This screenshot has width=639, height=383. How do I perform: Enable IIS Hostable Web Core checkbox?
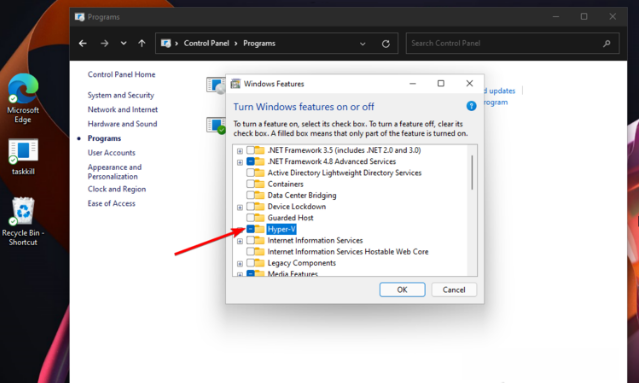point(250,251)
